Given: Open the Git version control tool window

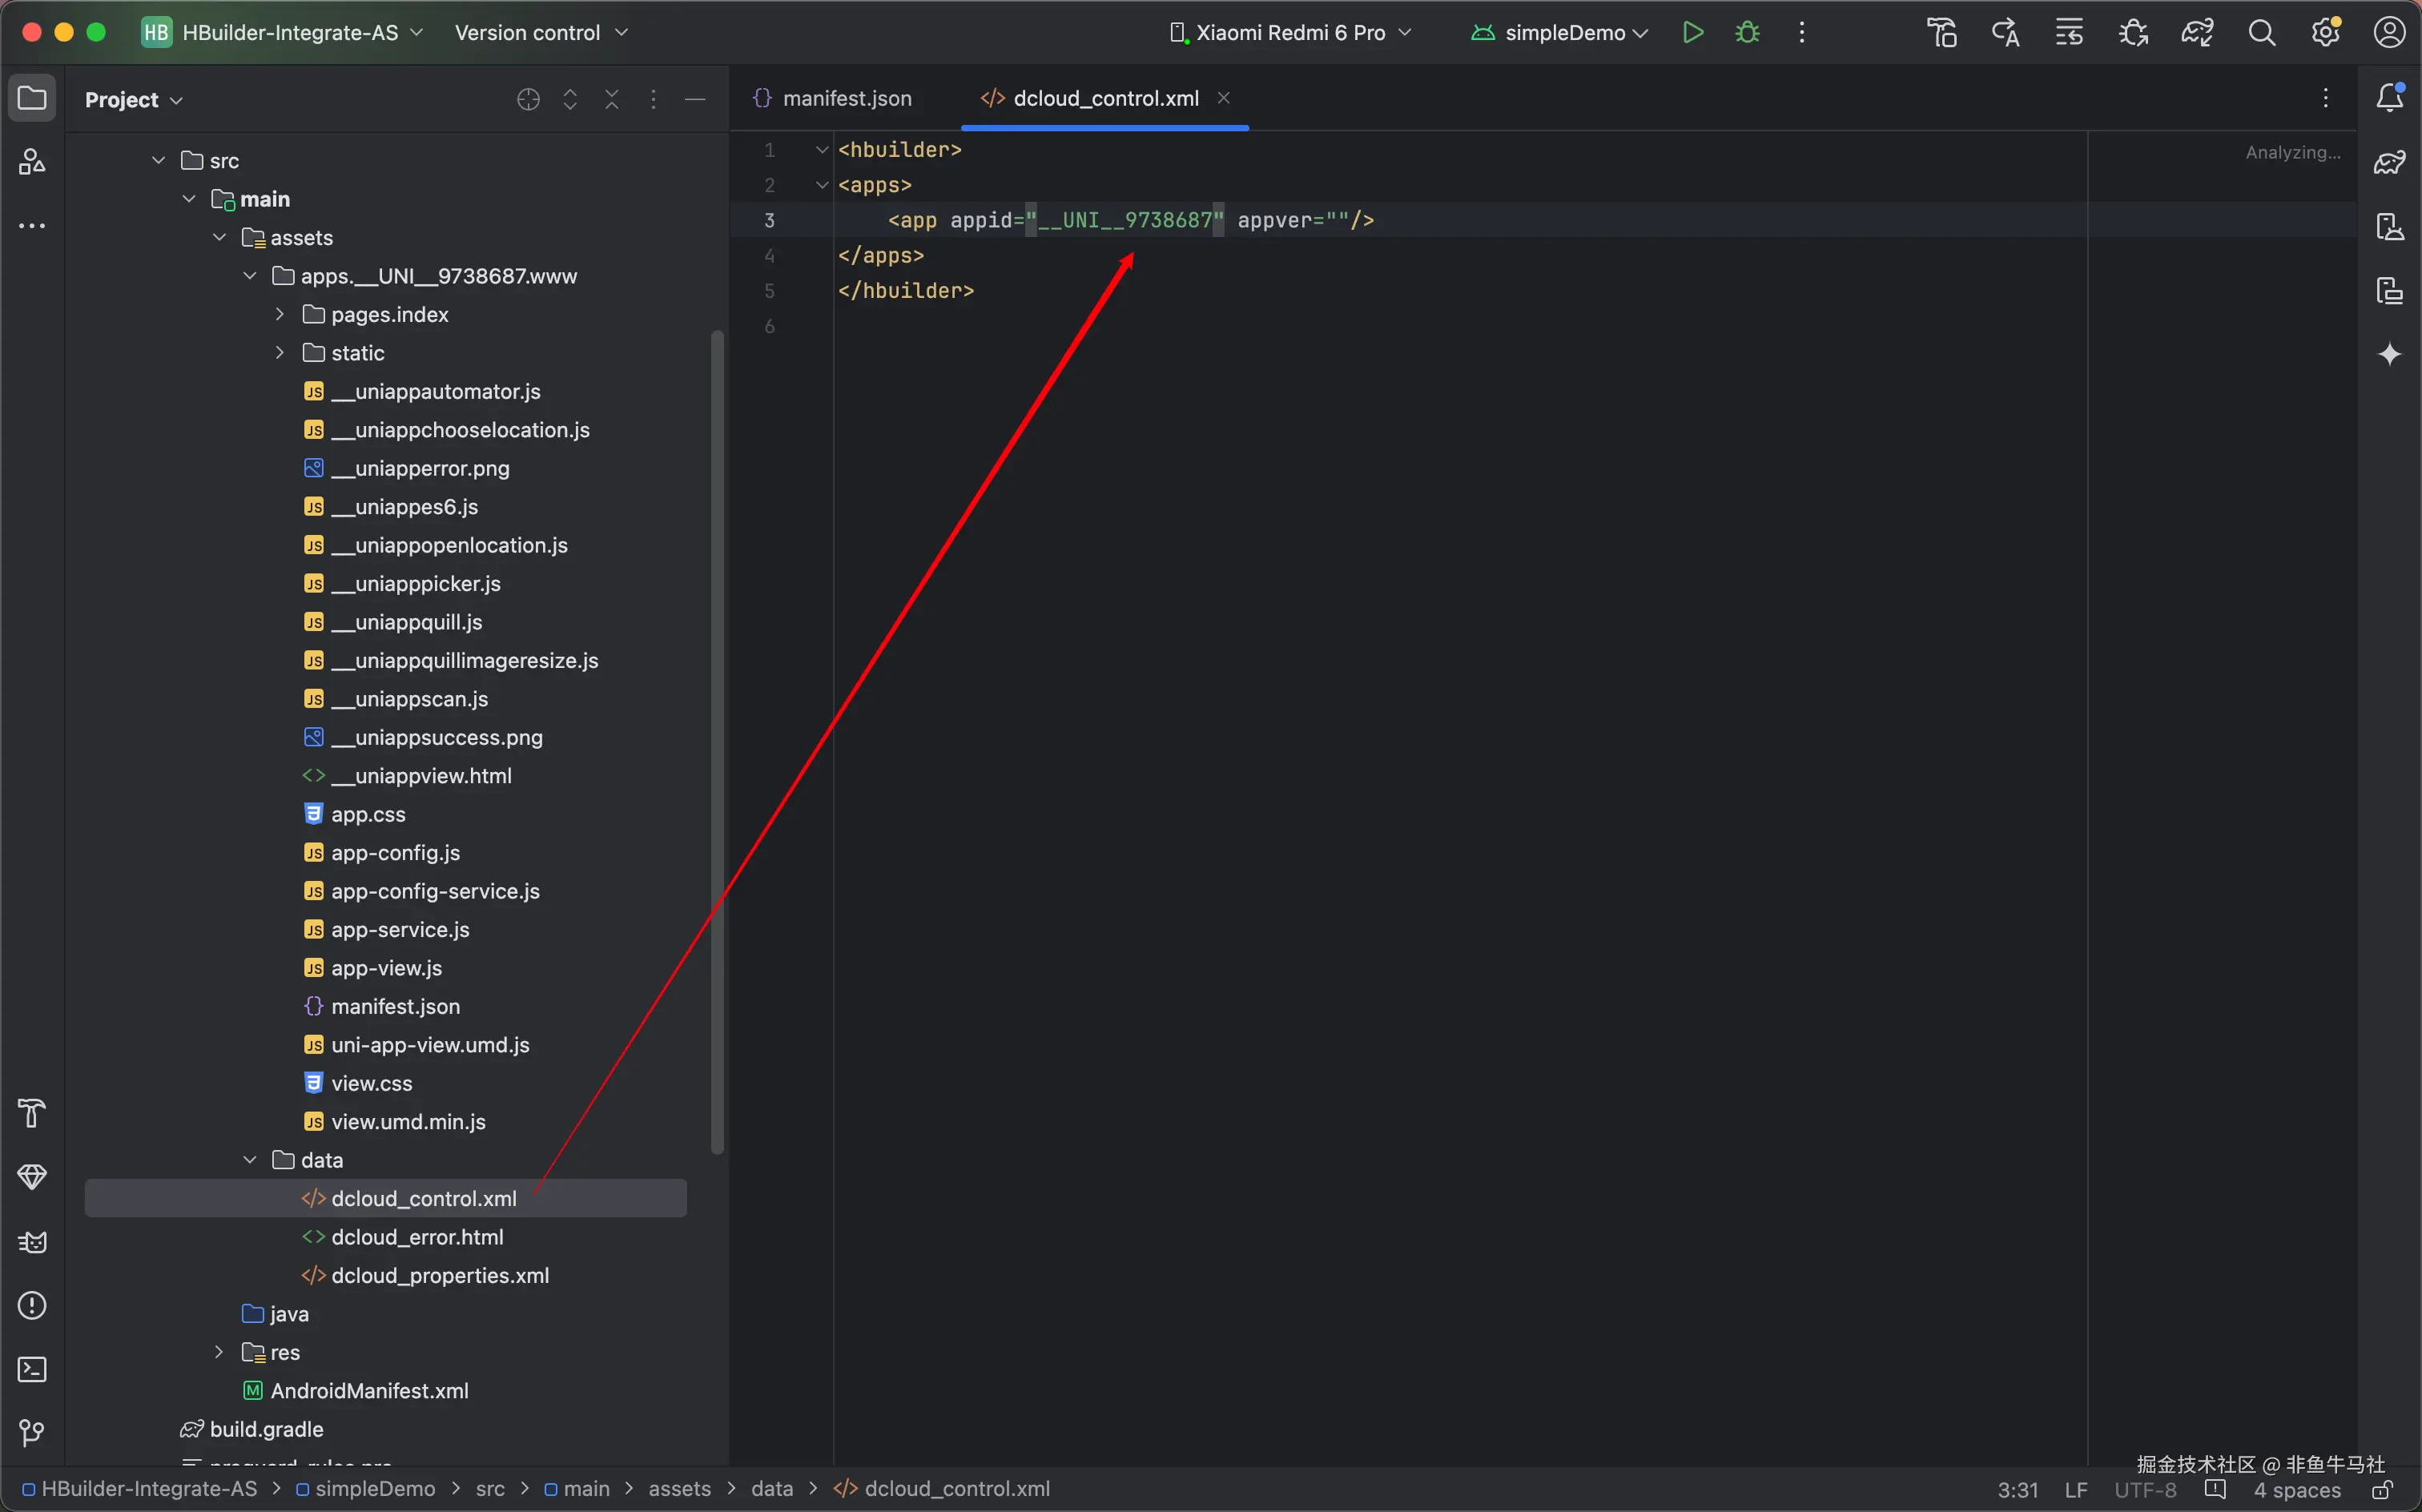Looking at the screenshot, I should 32,1433.
